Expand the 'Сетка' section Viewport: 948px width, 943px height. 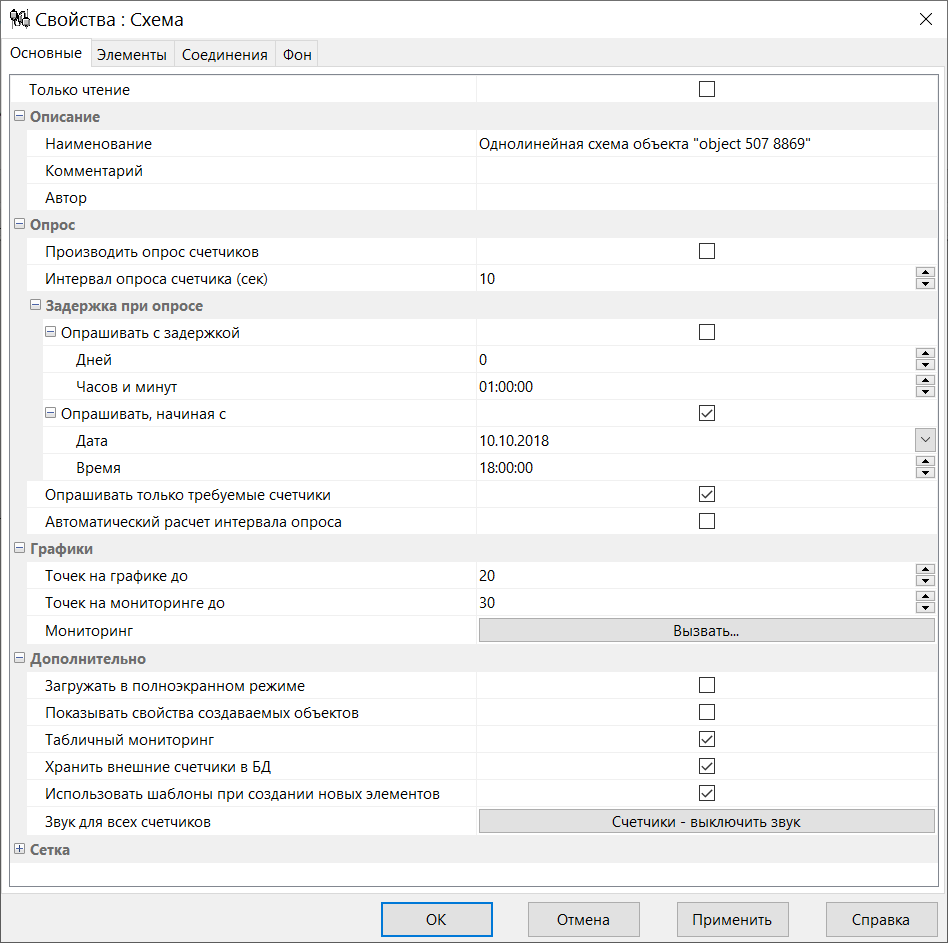coord(20,849)
